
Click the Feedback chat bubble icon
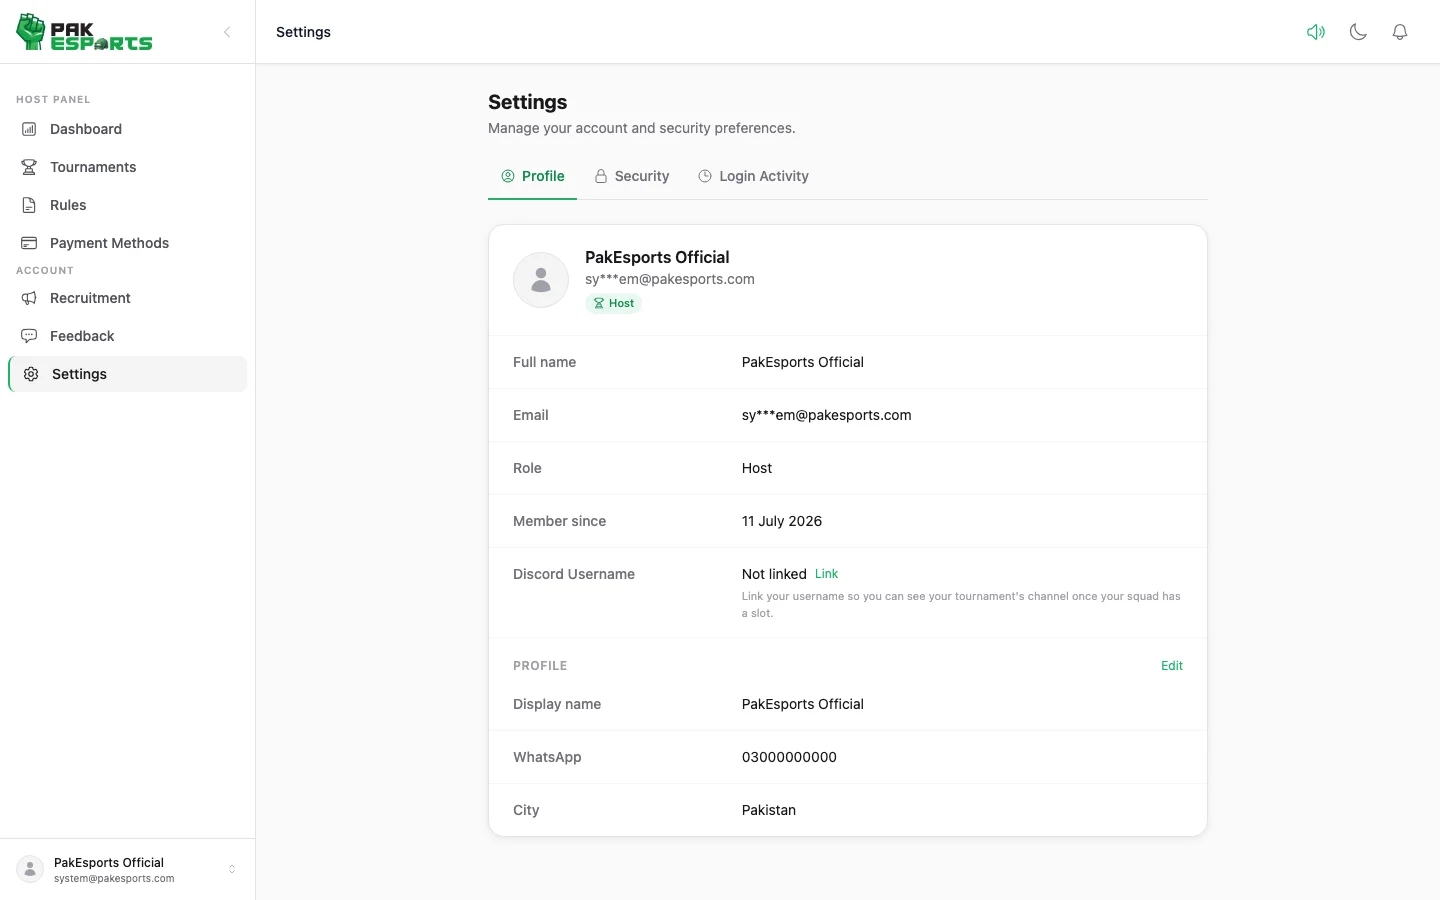29,336
